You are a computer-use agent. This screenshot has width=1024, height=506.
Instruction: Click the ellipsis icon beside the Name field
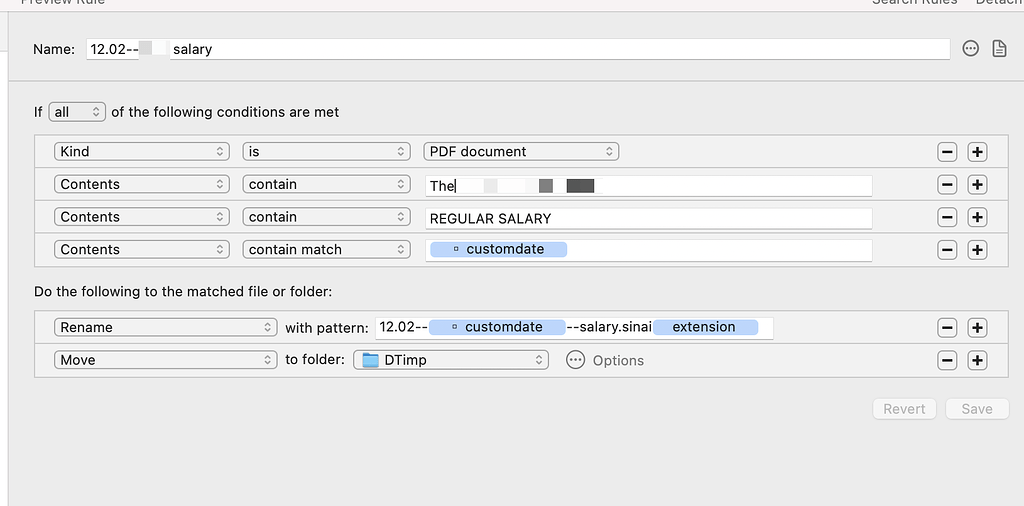click(x=970, y=49)
